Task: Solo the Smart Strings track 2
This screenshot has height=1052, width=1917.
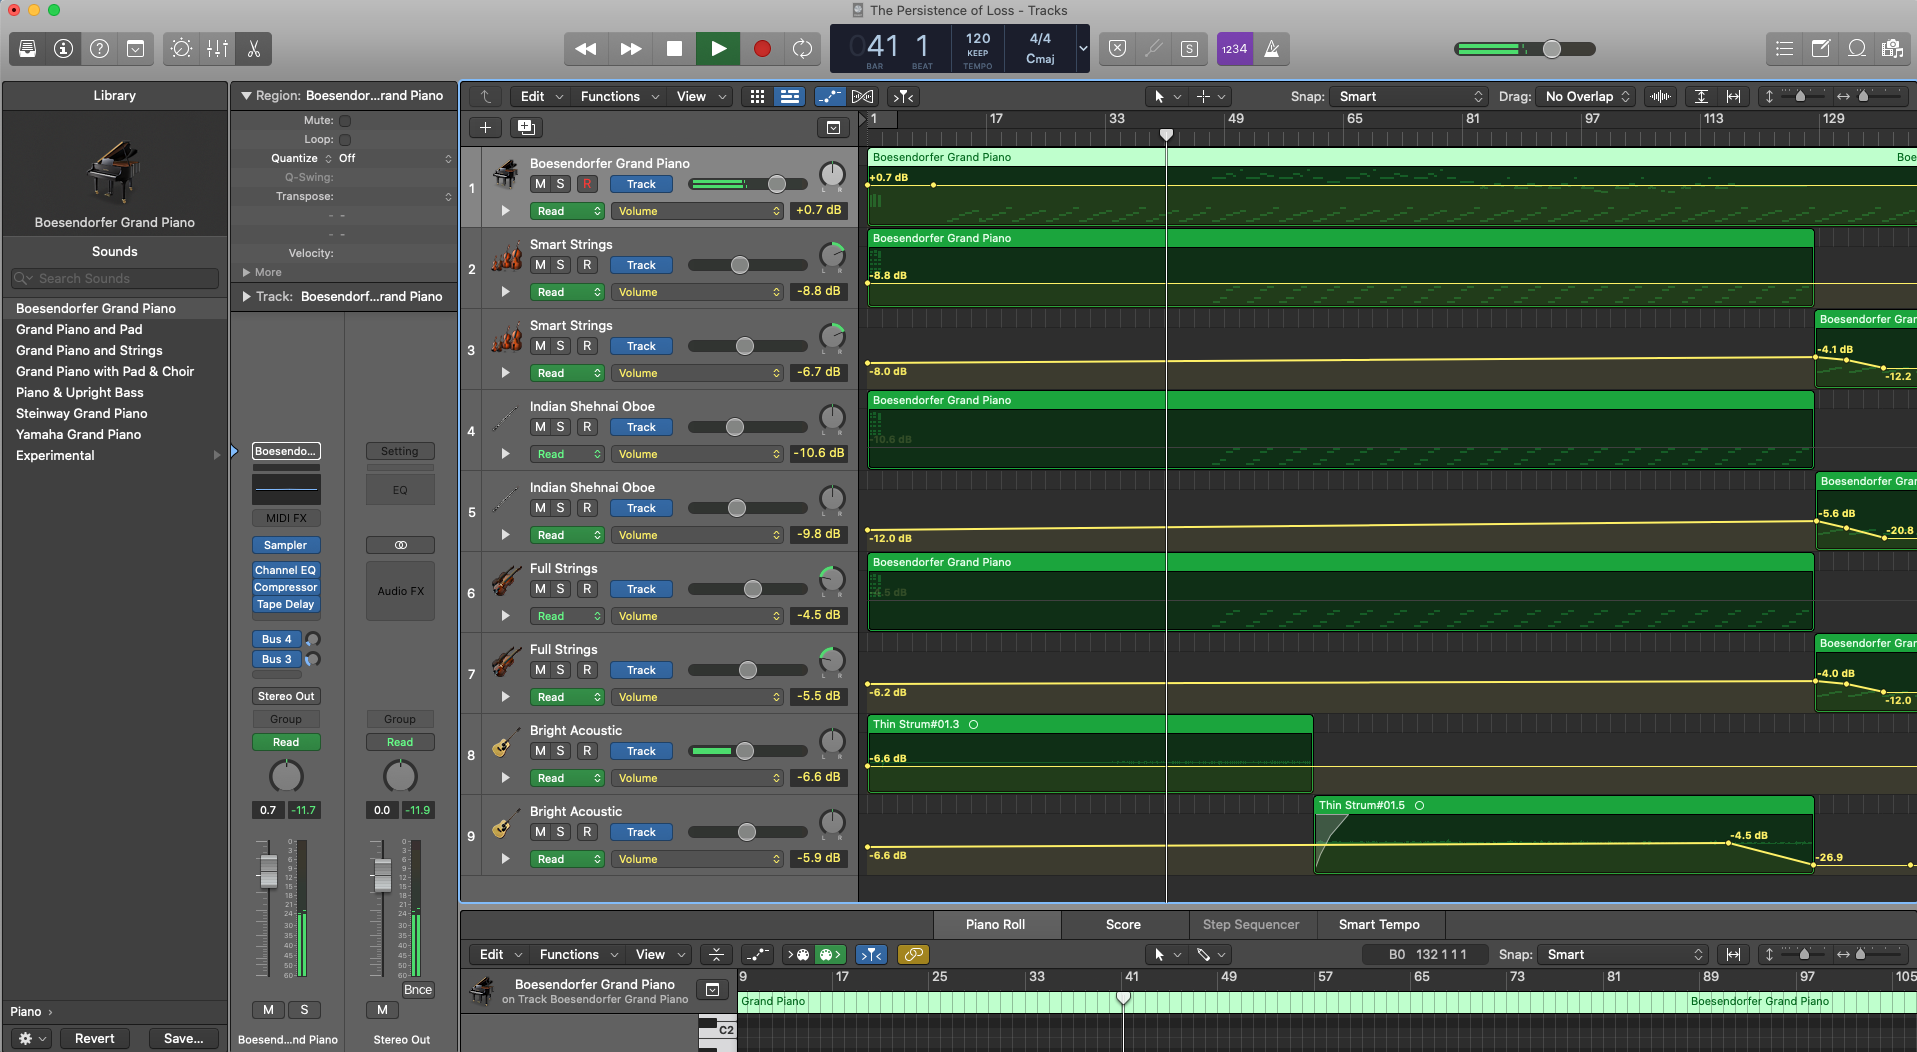Action: pos(560,265)
